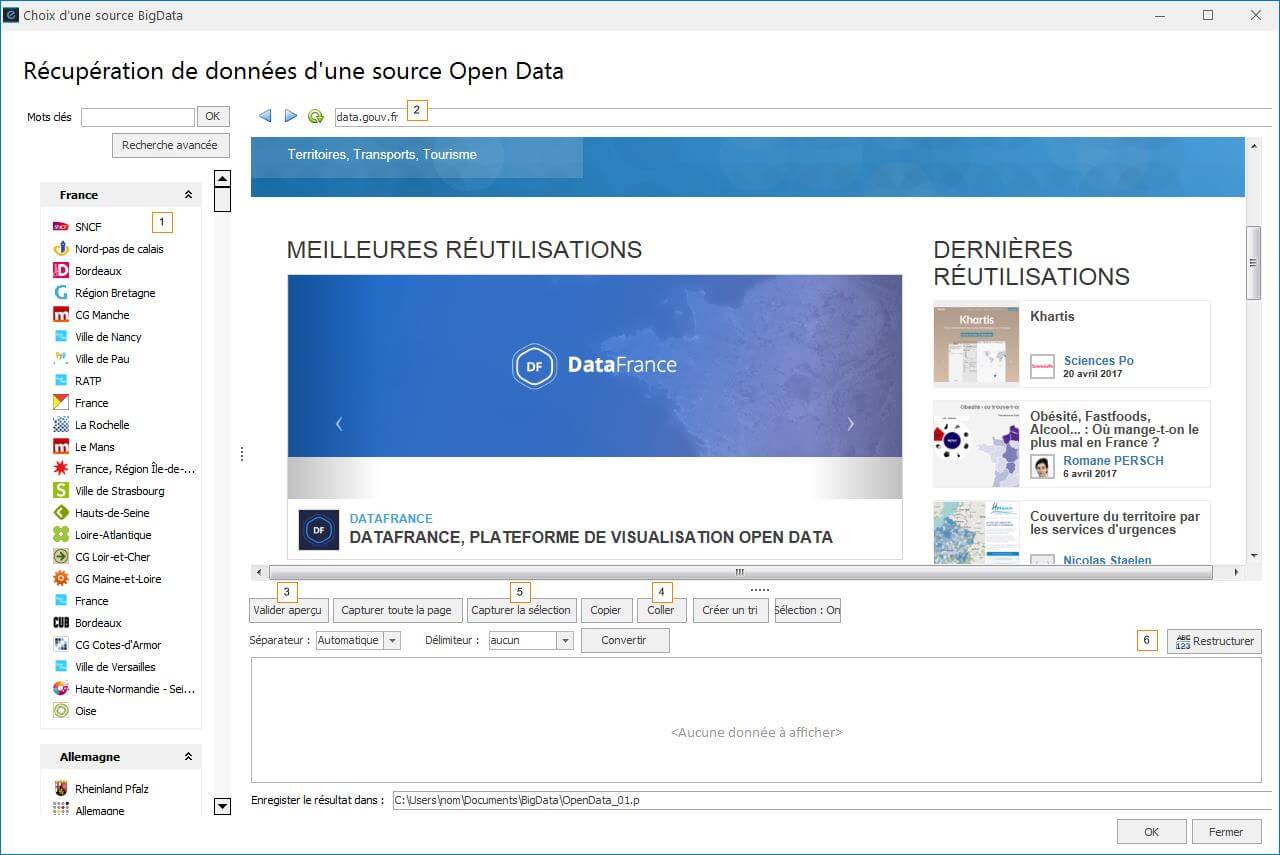
Task: Click Enregister le résultat dans path field
Action: coord(830,800)
